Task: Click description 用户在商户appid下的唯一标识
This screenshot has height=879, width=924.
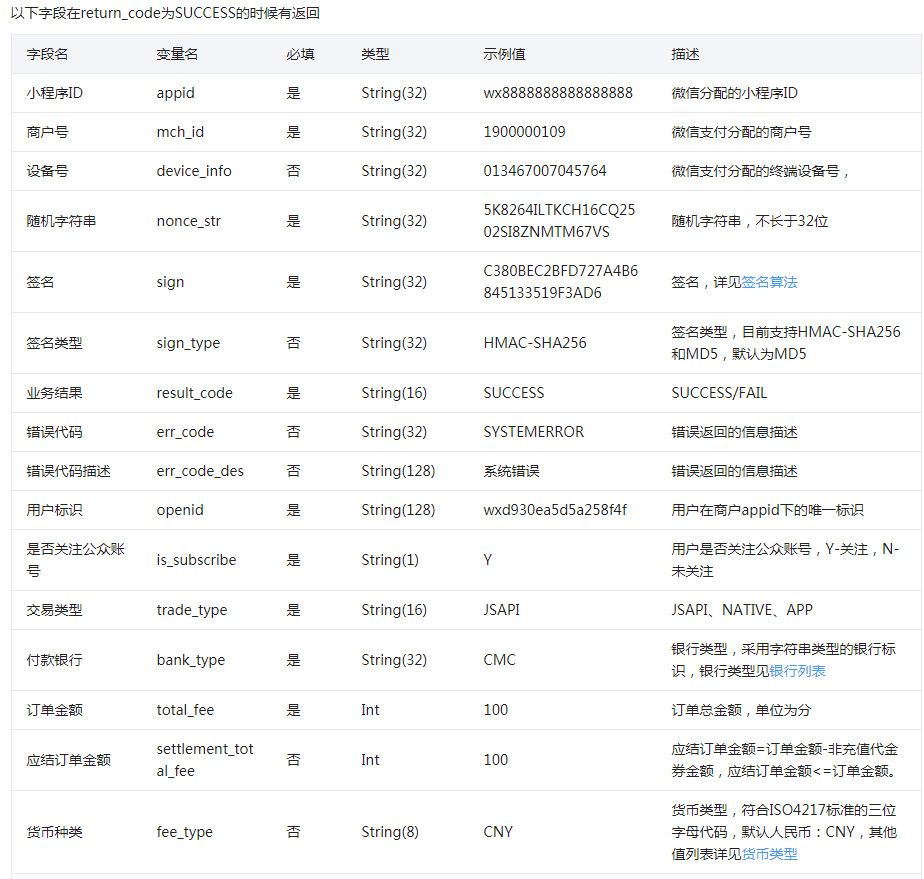Action: 767,510
